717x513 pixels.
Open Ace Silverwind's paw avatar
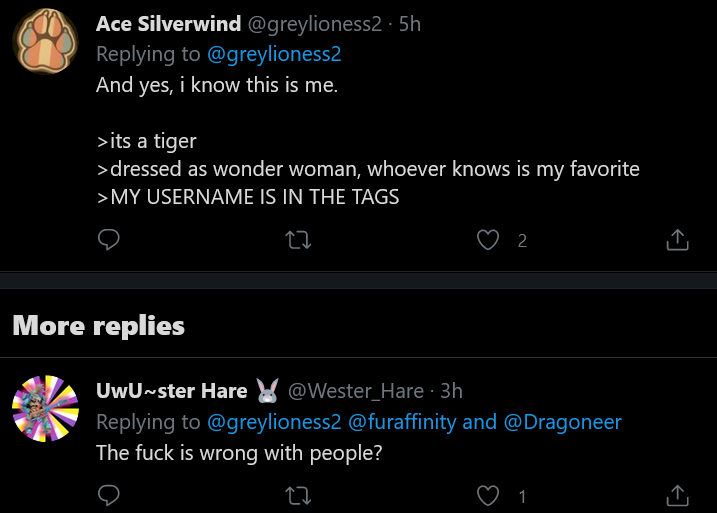coord(45,41)
